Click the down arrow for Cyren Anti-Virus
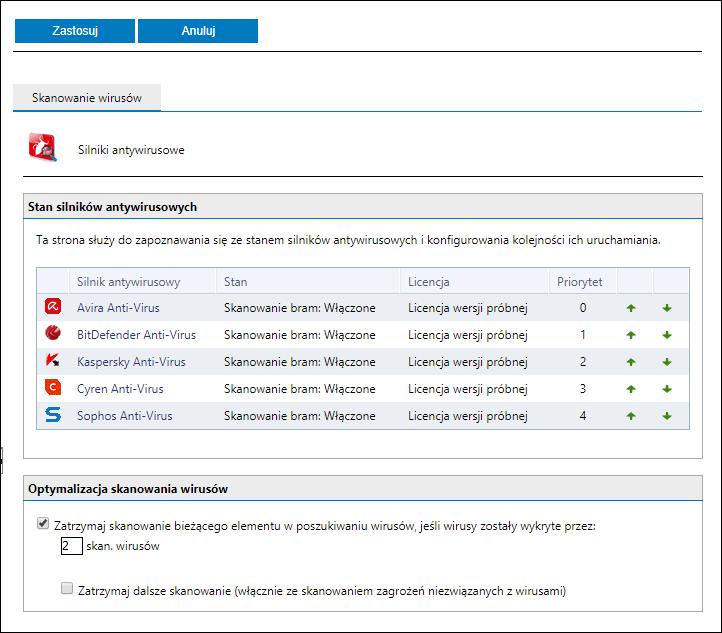The image size is (722, 633). (667, 389)
